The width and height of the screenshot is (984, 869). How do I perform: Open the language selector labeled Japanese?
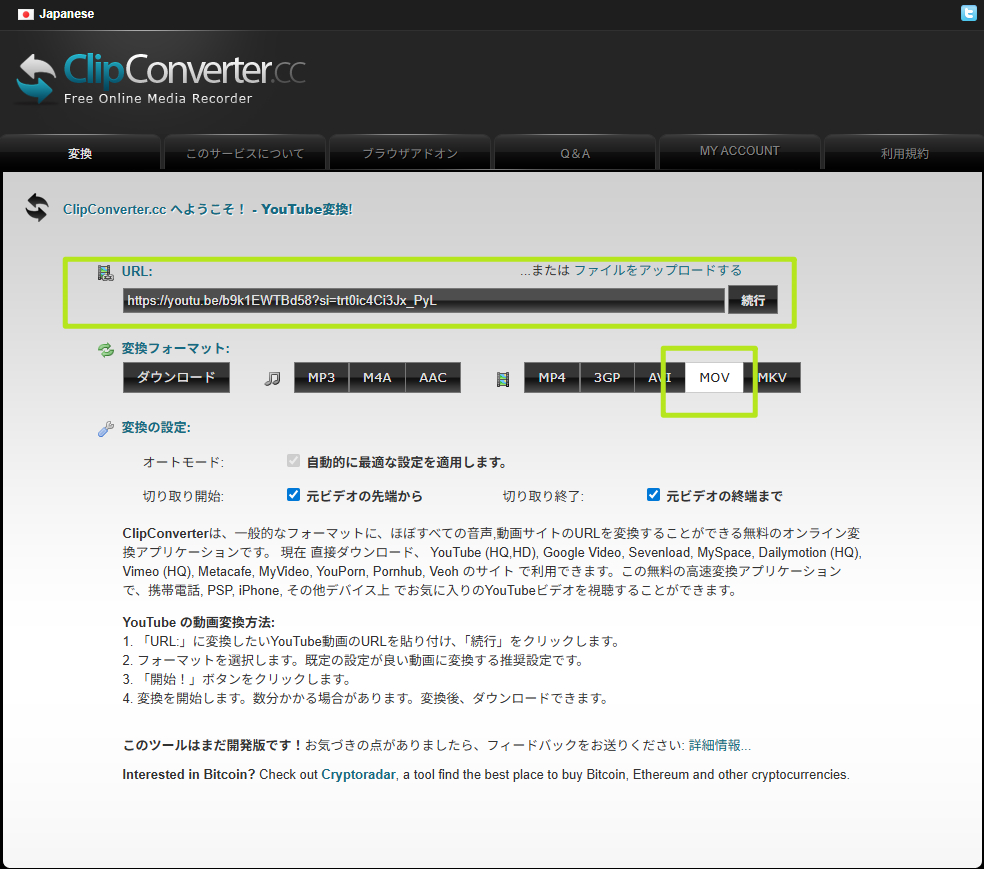coord(65,14)
